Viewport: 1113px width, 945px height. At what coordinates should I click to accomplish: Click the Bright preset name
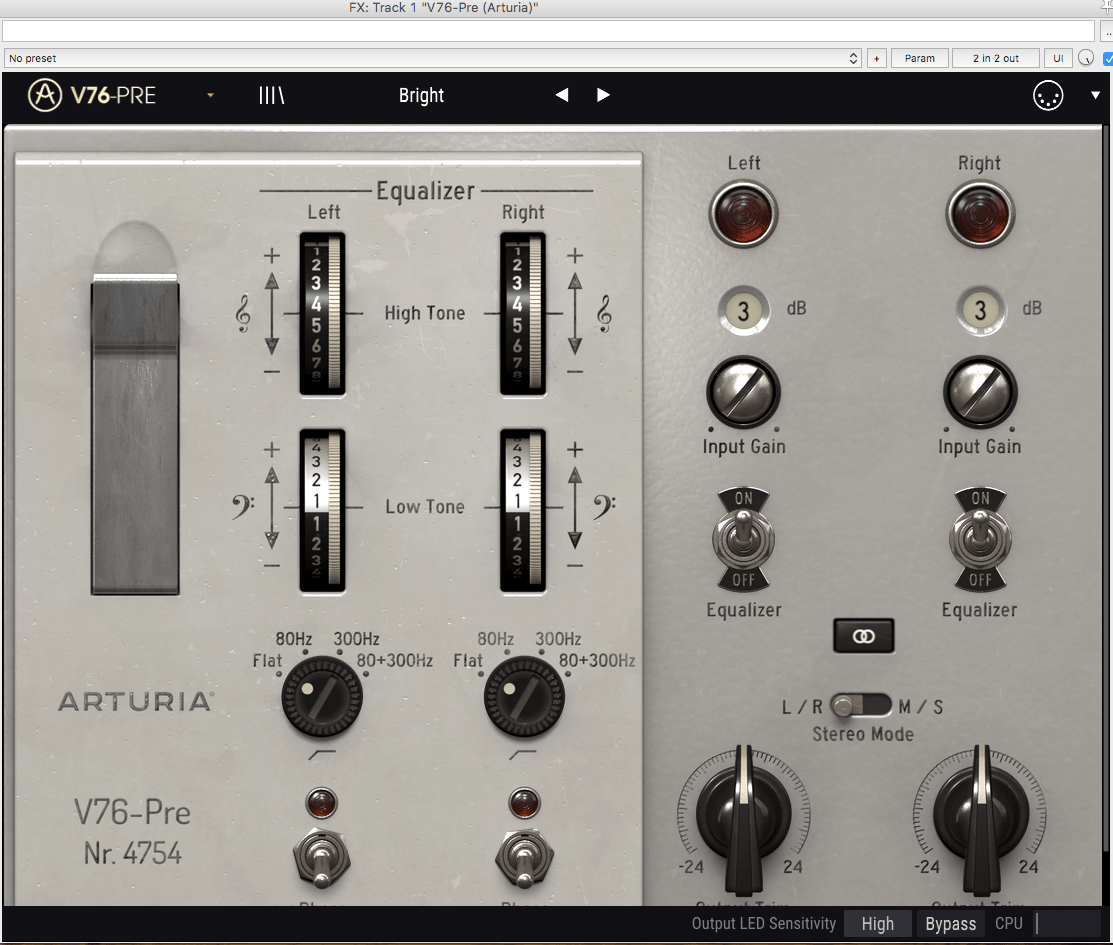tap(421, 95)
